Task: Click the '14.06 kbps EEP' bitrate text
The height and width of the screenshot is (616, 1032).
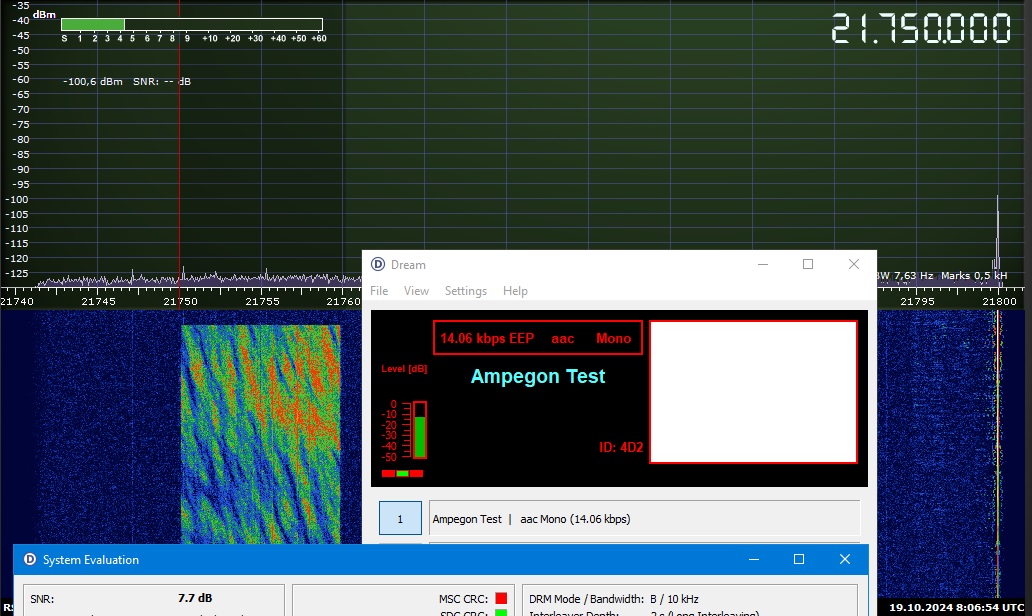Action: (487, 338)
